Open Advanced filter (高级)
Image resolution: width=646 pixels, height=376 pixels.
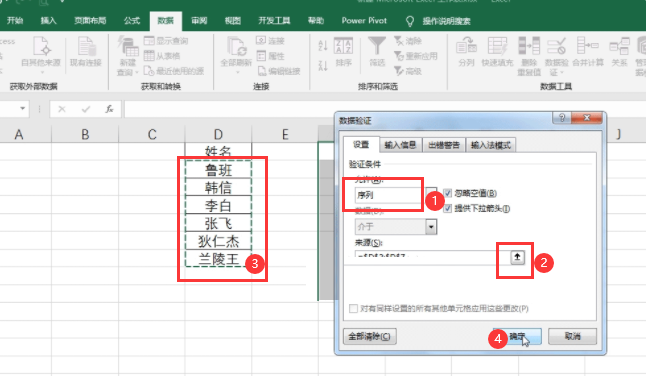pyautogui.click(x=408, y=71)
